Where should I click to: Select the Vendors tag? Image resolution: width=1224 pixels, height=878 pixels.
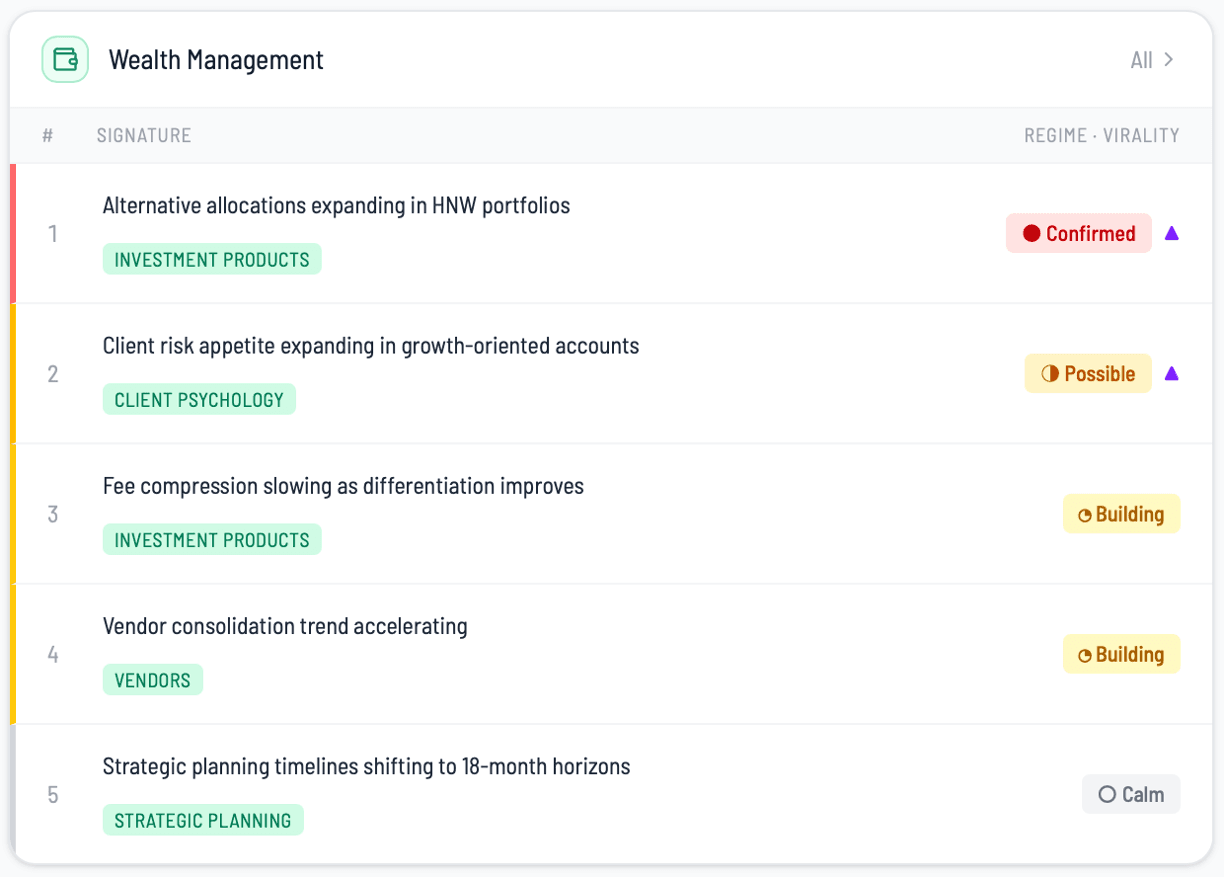[153, 680]
